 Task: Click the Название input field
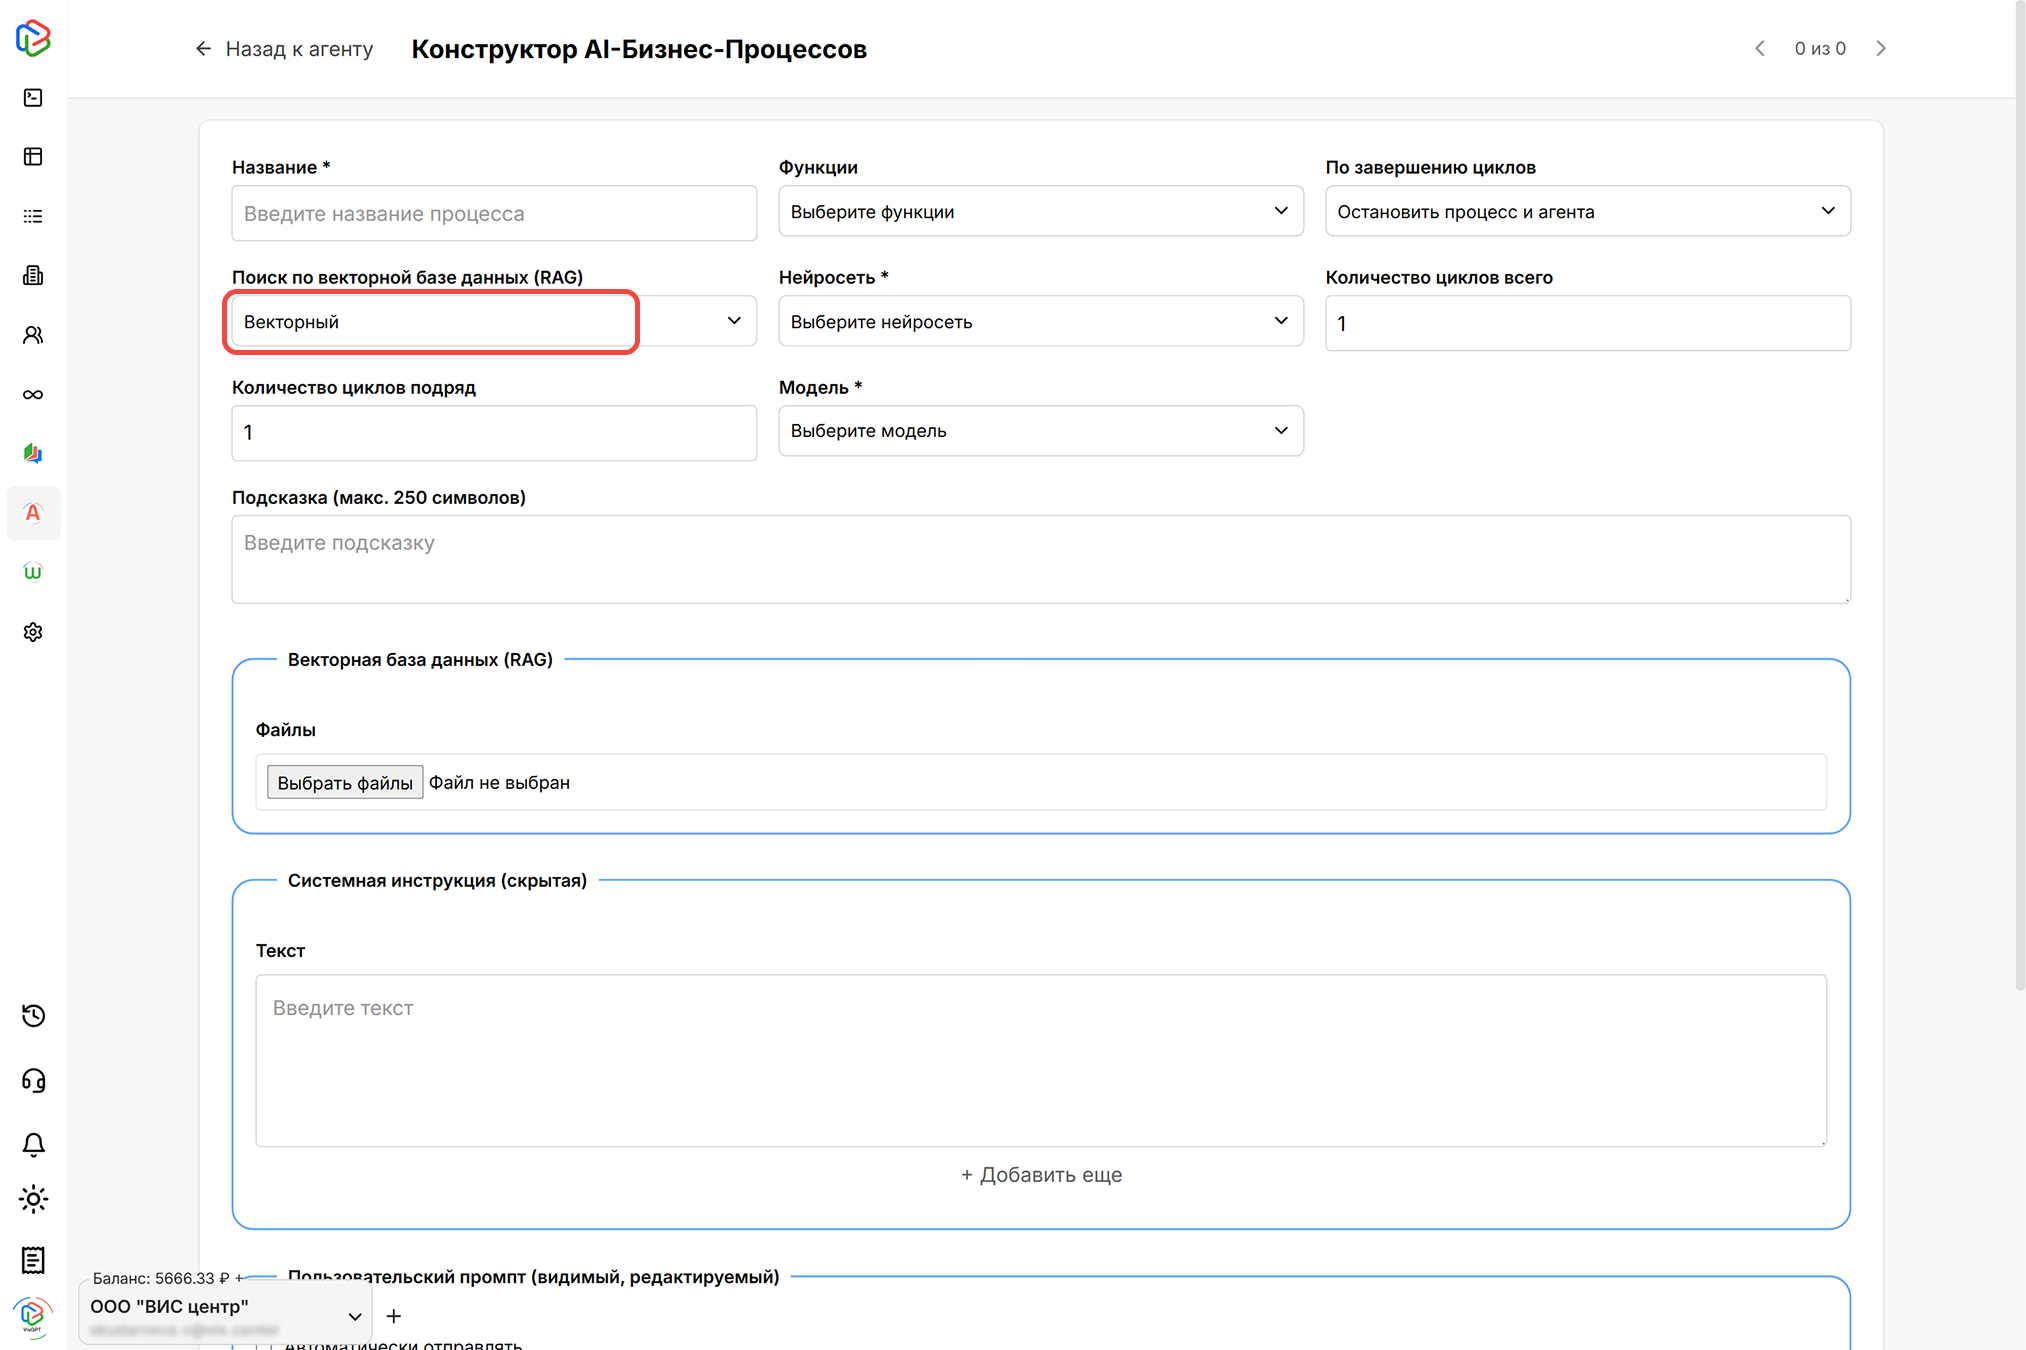(494, 213)
